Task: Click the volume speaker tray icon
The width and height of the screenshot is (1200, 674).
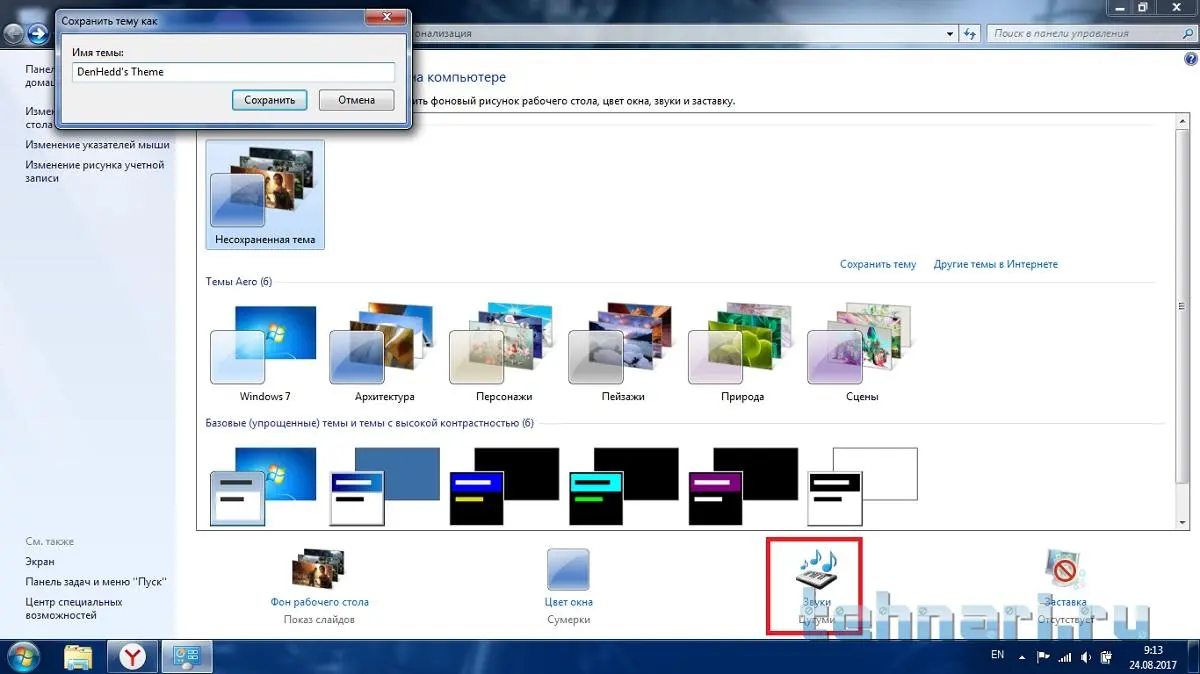Action: click(x=1087, y=657)
